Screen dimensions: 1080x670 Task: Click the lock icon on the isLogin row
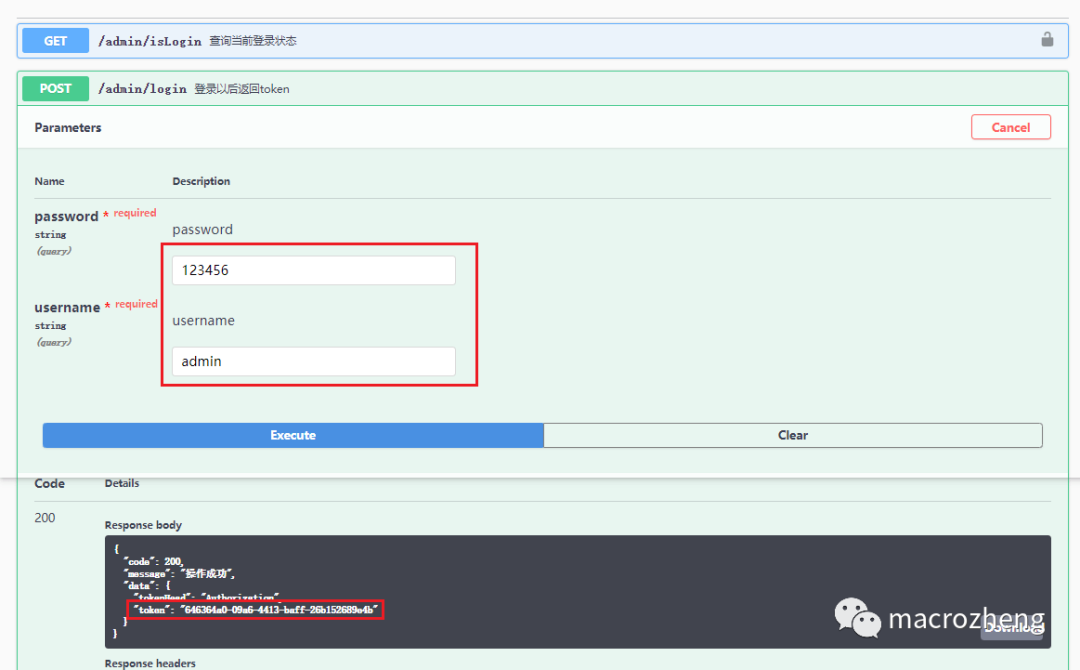(1047, 40)
